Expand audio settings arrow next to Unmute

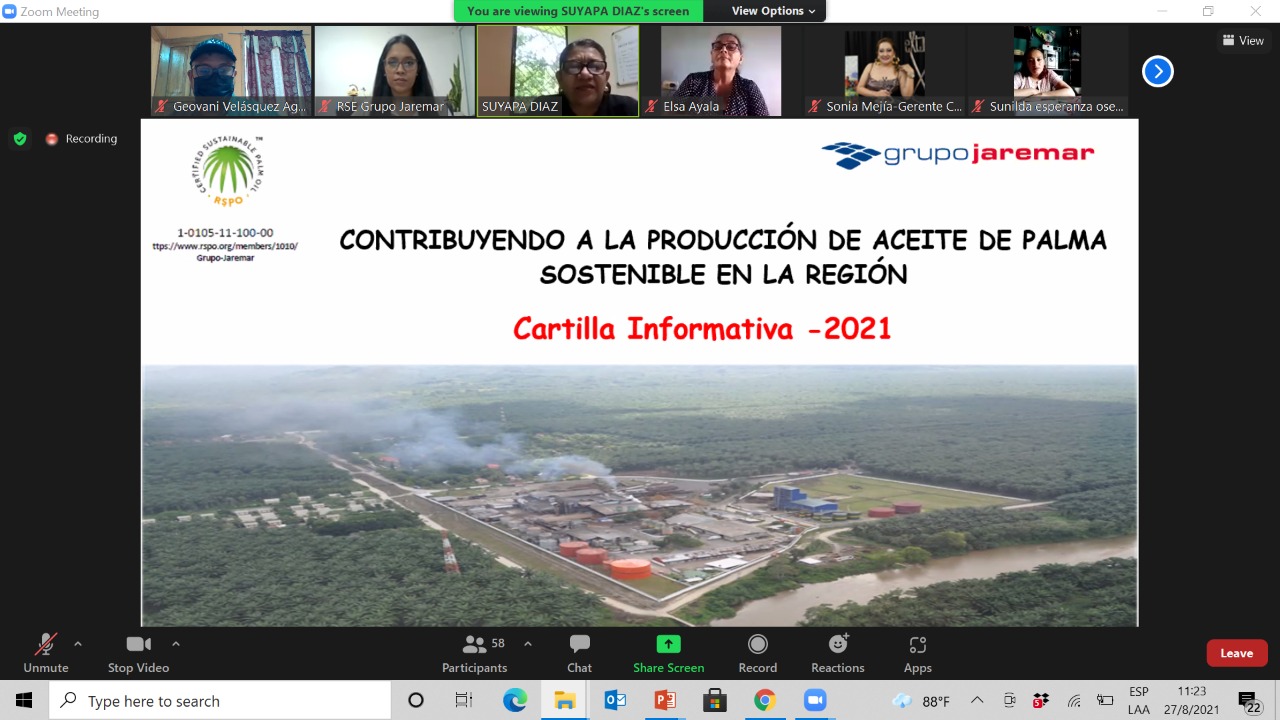[x=78, y=644]
